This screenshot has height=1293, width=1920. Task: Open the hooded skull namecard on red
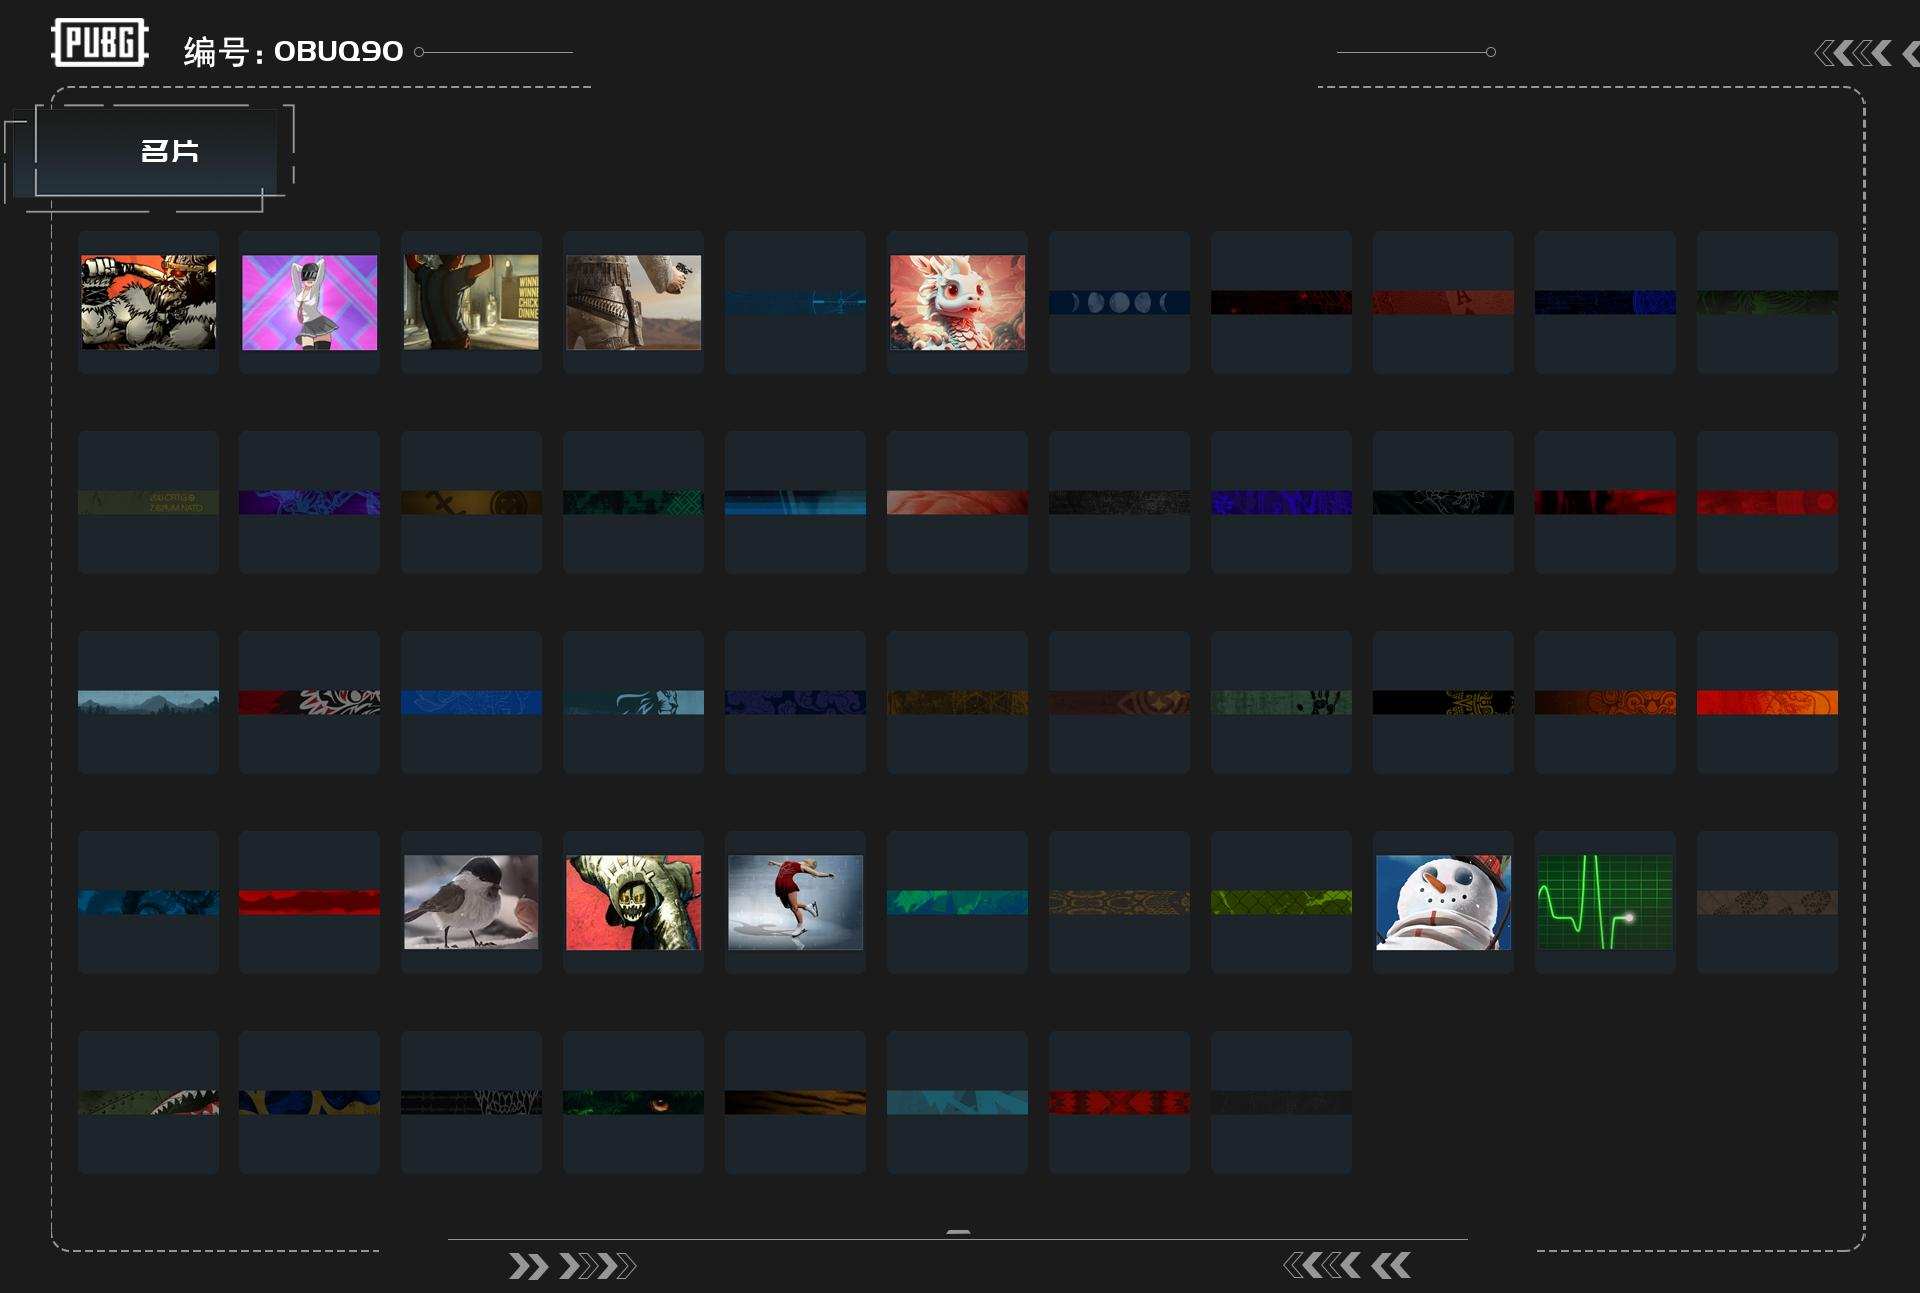633,902
